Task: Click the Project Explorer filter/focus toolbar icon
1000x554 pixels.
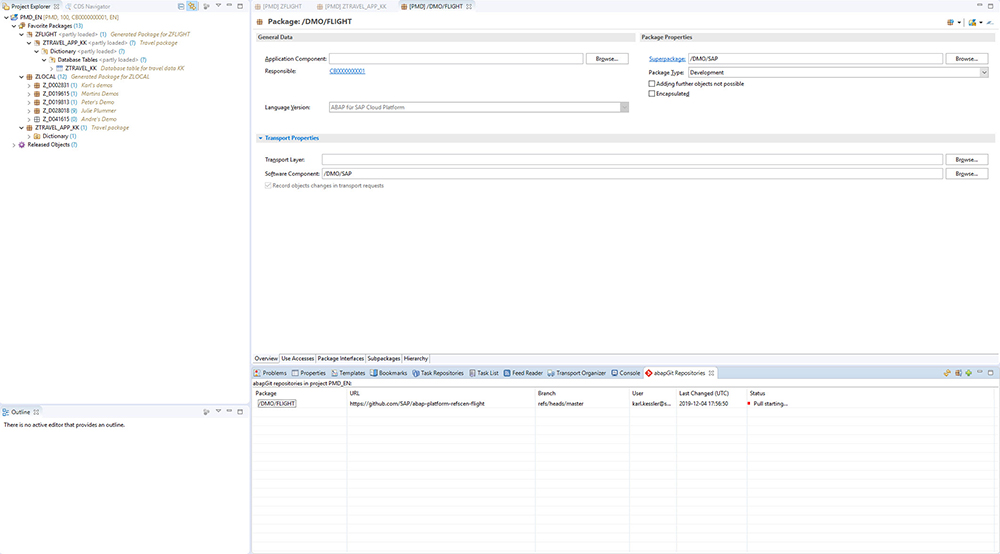Action: 206,6
